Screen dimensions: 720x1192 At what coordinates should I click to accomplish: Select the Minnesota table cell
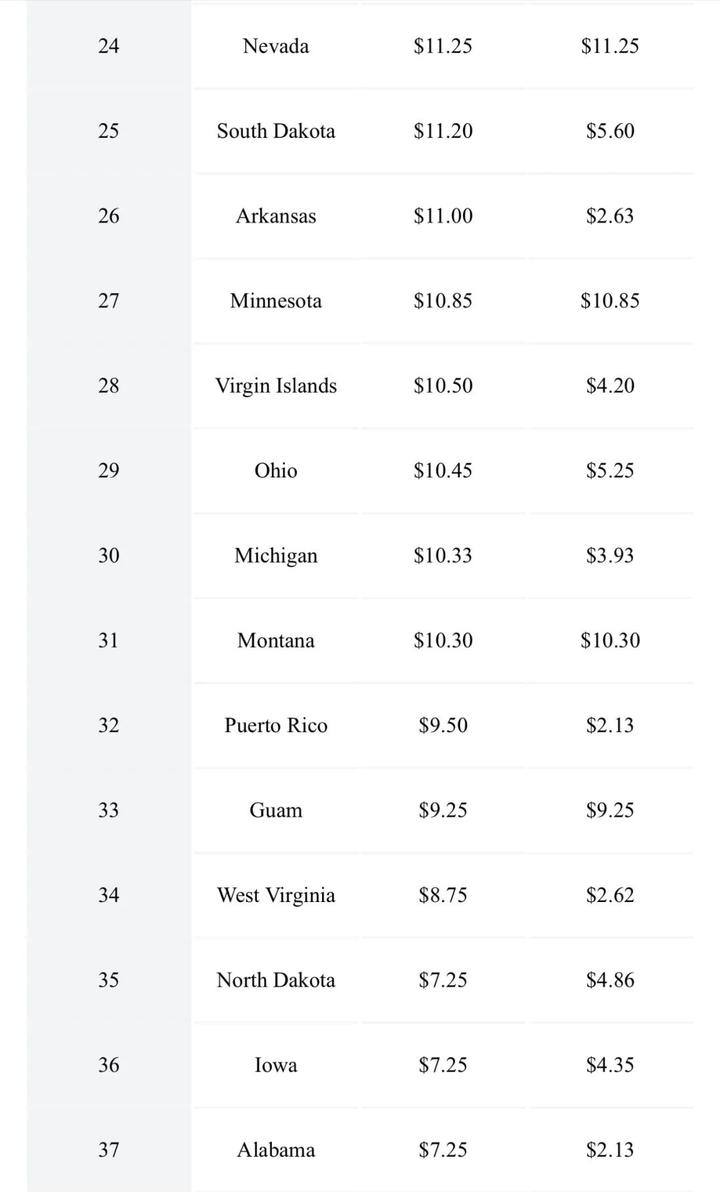pyautogui.click(x=275, y=301)
